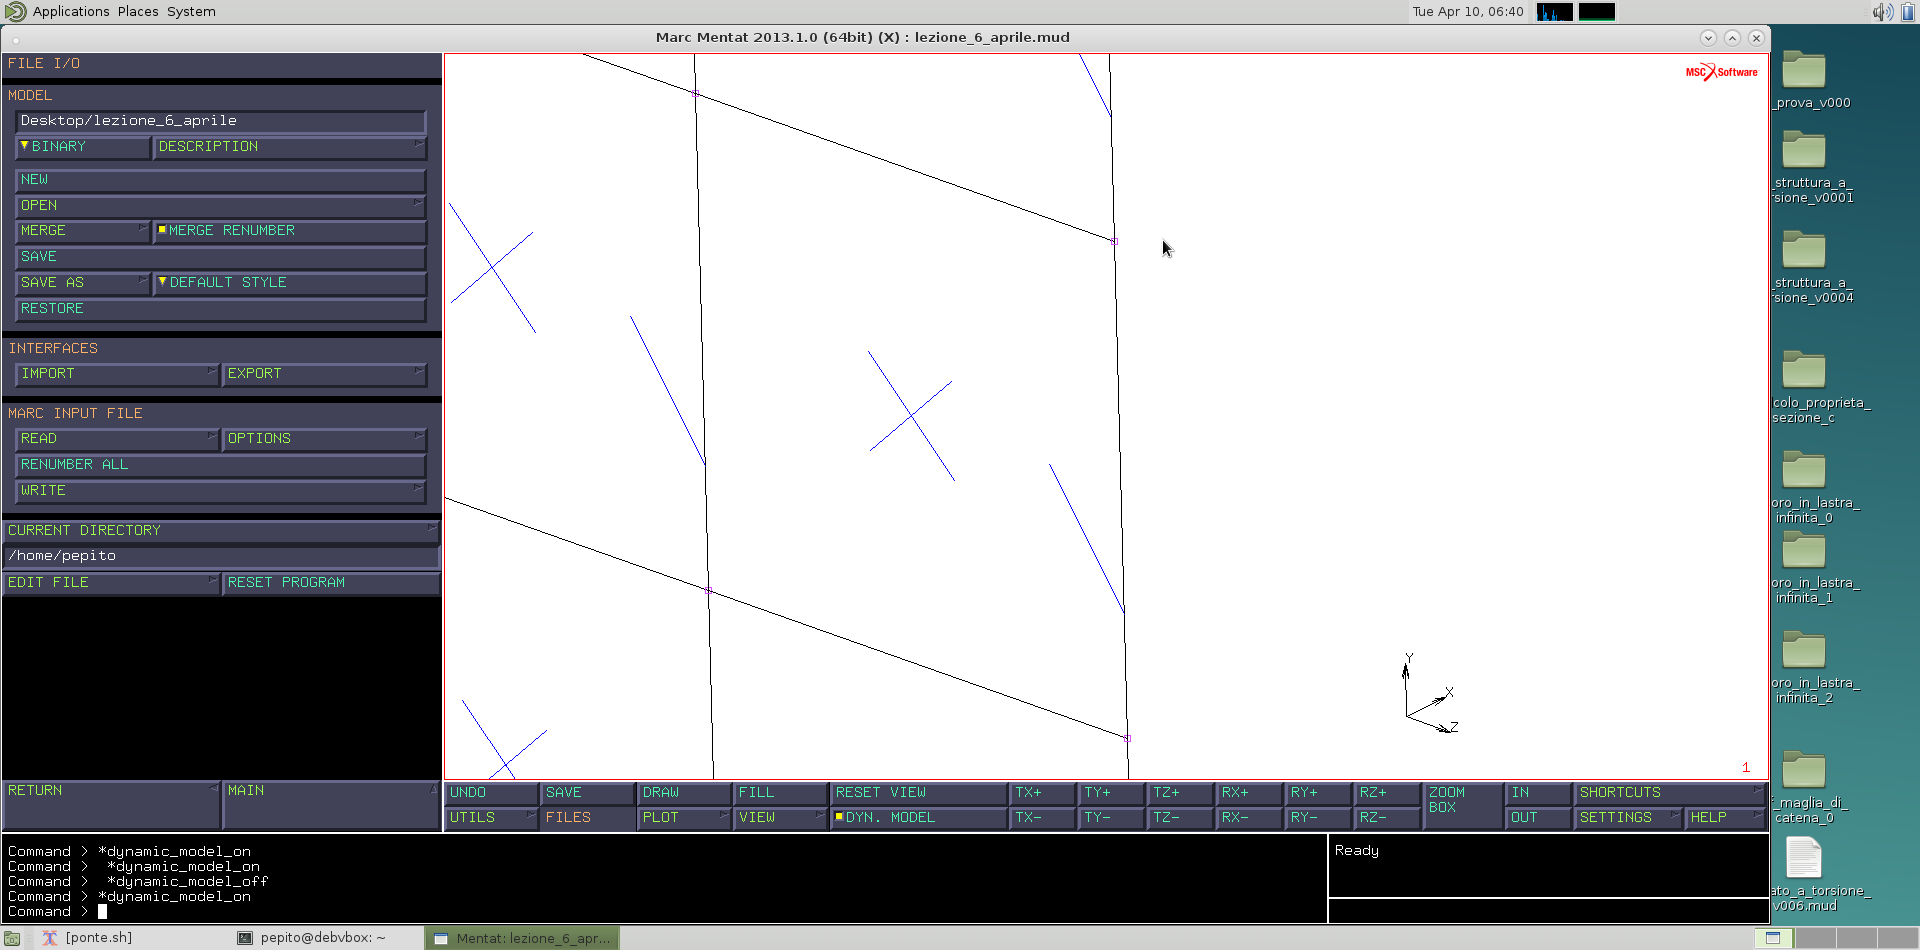Click OUT zoom button
Viewport: 1920px width, 950px height.
pos(1538,818)
